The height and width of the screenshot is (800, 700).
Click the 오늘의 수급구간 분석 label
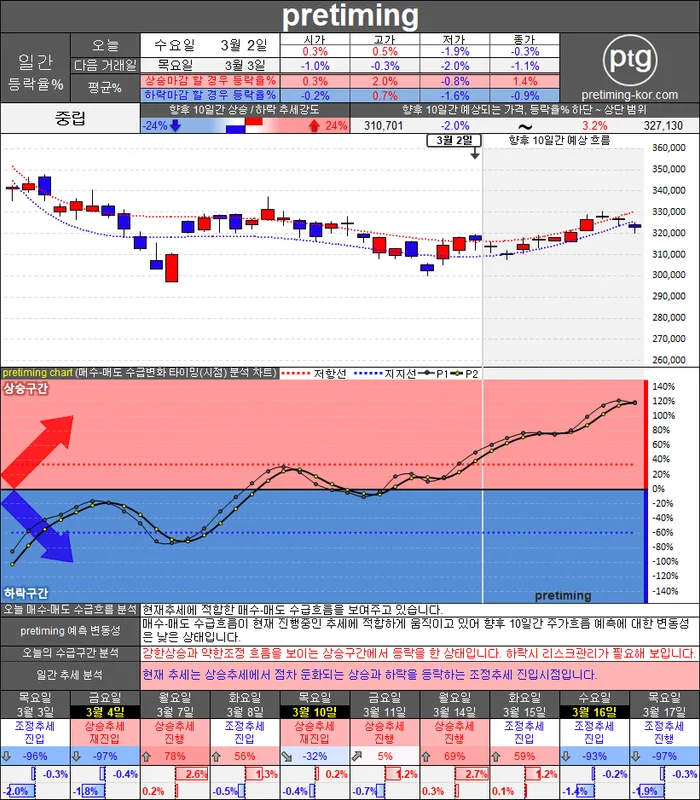point(70,653)
